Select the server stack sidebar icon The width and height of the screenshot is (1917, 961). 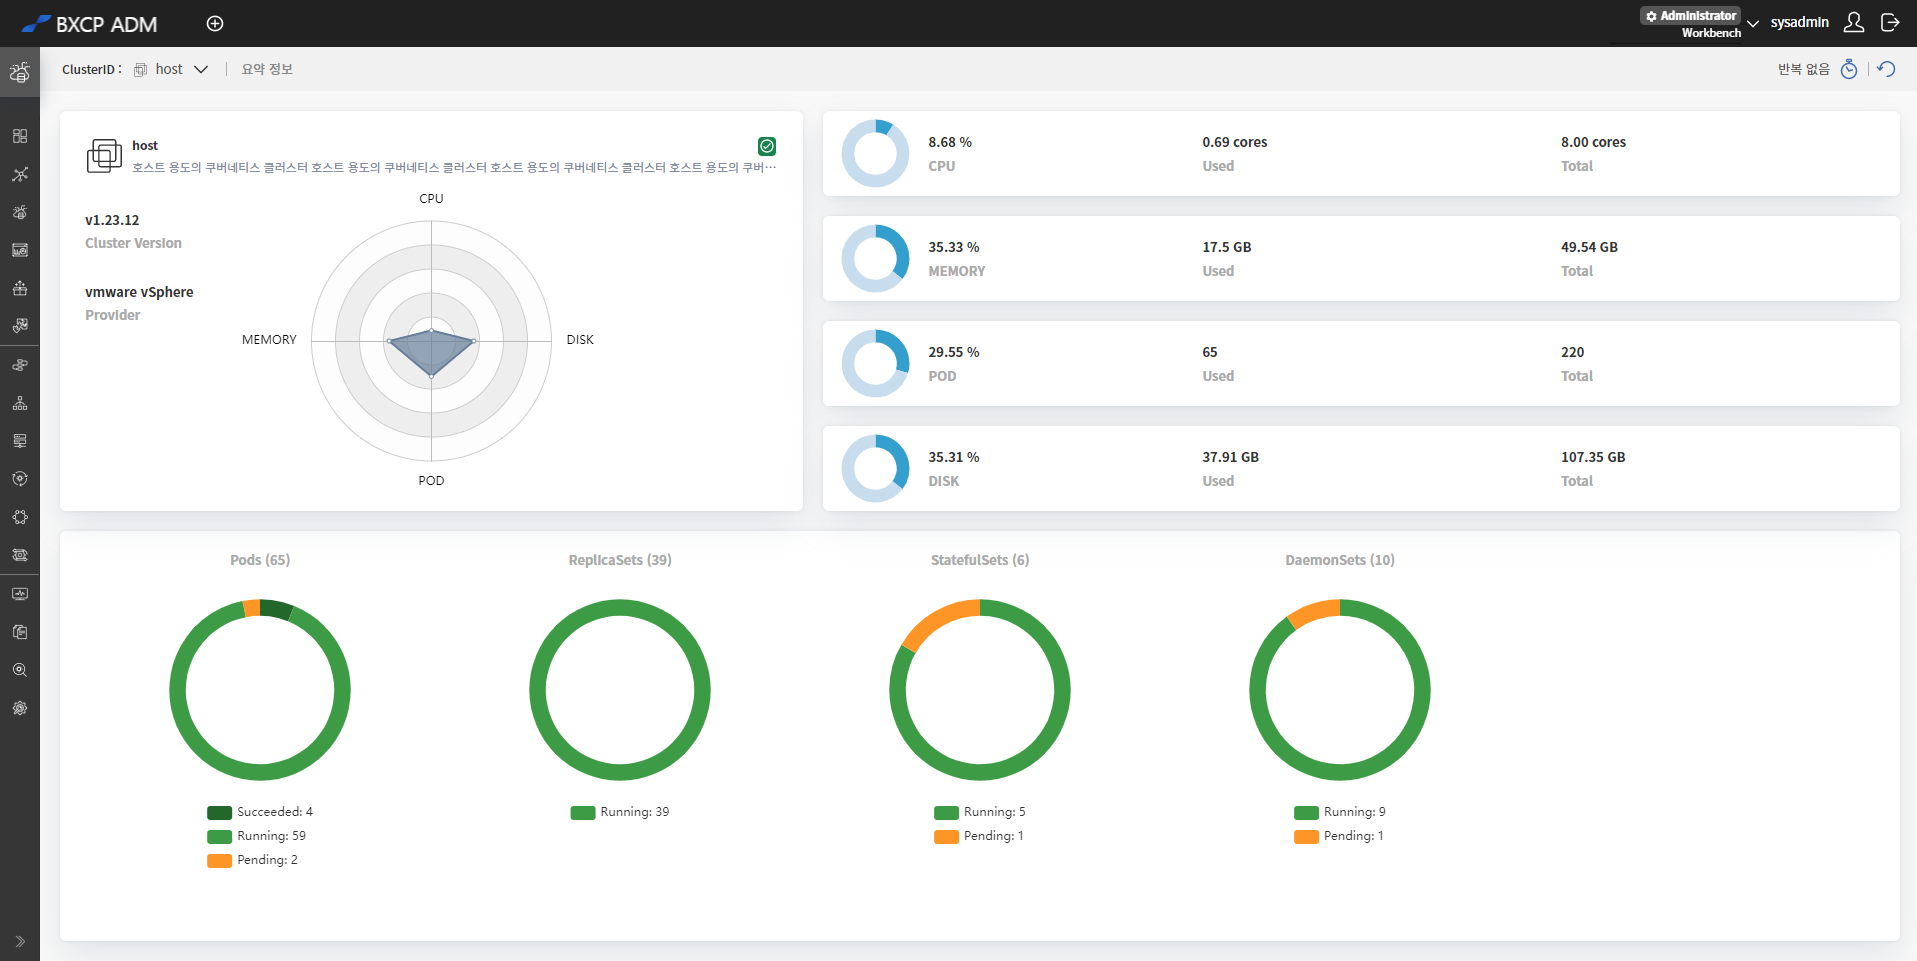20,441
